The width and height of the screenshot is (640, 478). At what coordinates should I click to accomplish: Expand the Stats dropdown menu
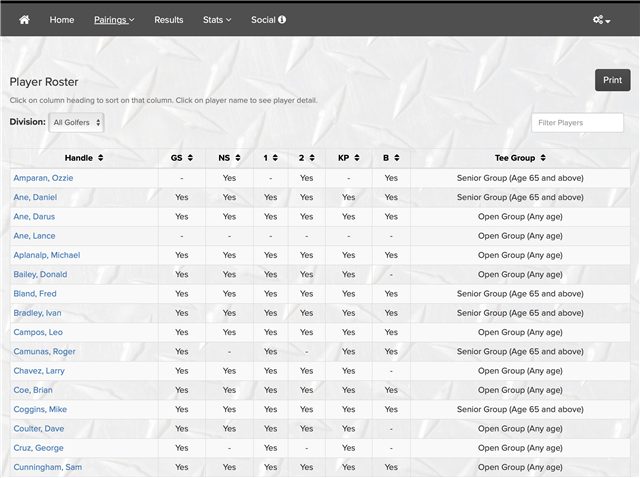(216, 19)
